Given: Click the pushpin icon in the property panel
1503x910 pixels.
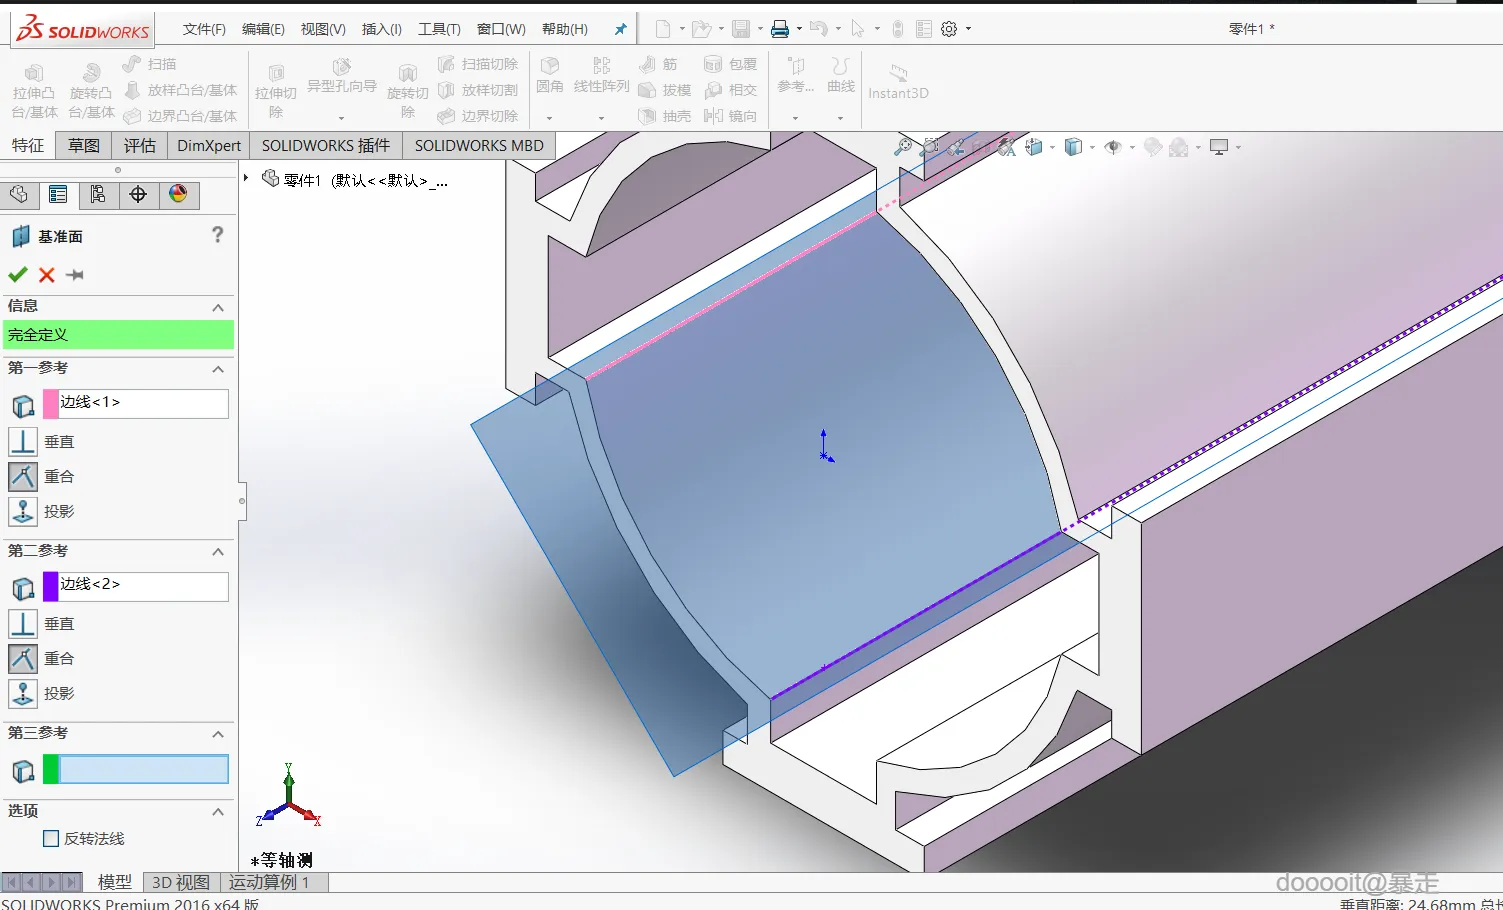Looking at the screenshot, I should (x=75, y=275).
